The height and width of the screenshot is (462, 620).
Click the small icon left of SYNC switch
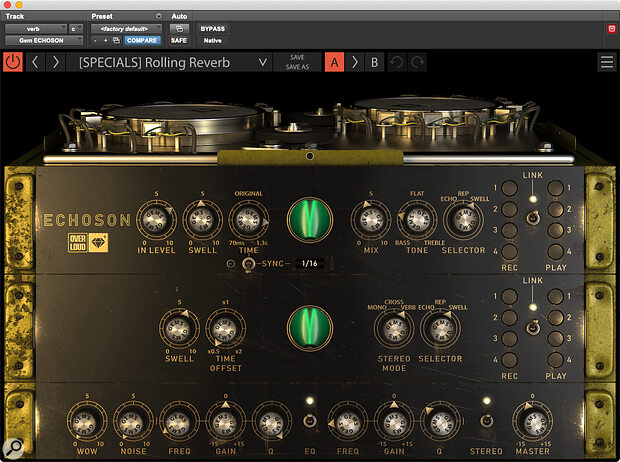(231, 263)
